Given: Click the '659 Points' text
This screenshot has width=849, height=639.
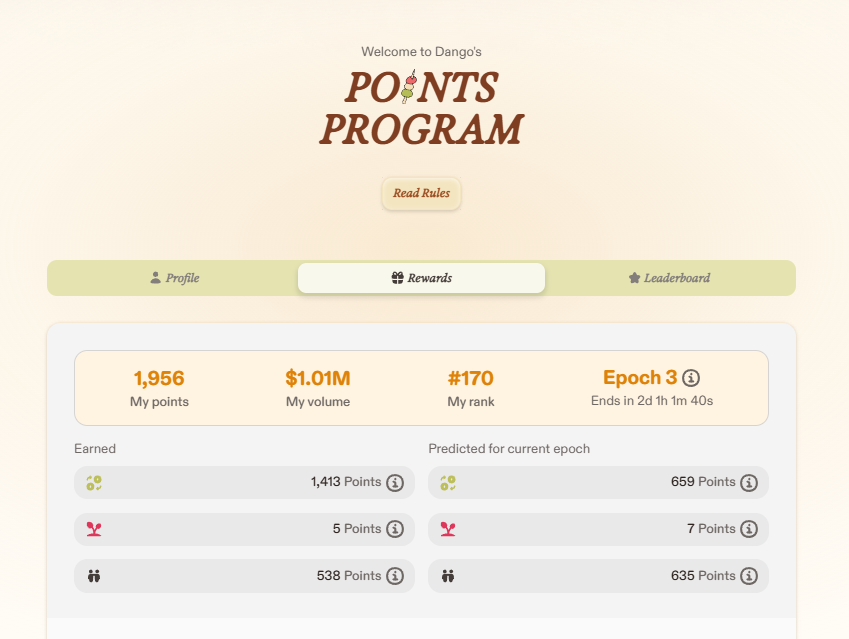Looking at the screenshot, I should pos(703,481).
